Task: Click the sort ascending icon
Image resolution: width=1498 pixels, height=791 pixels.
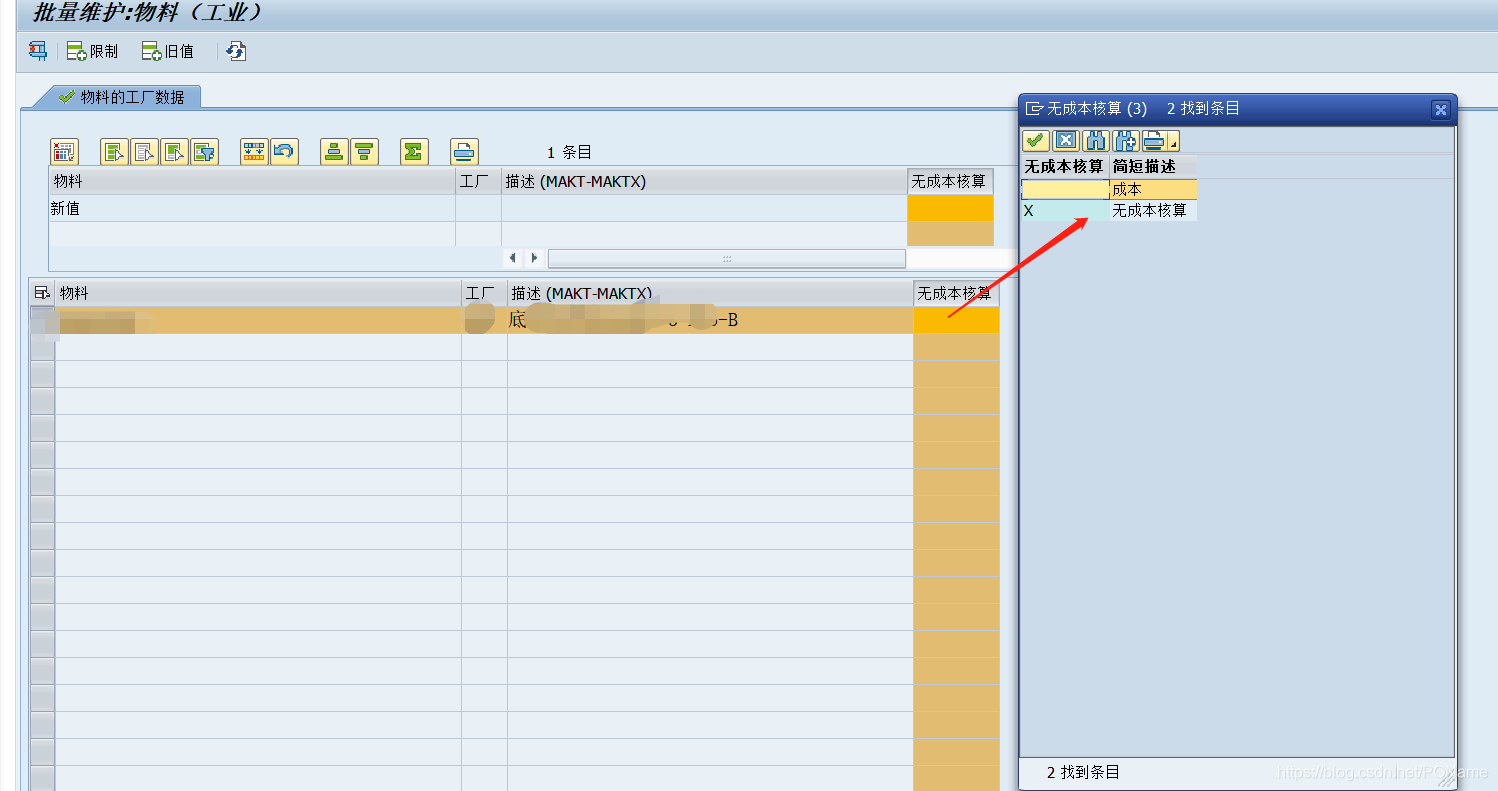Action: click(x=334, y=152)
